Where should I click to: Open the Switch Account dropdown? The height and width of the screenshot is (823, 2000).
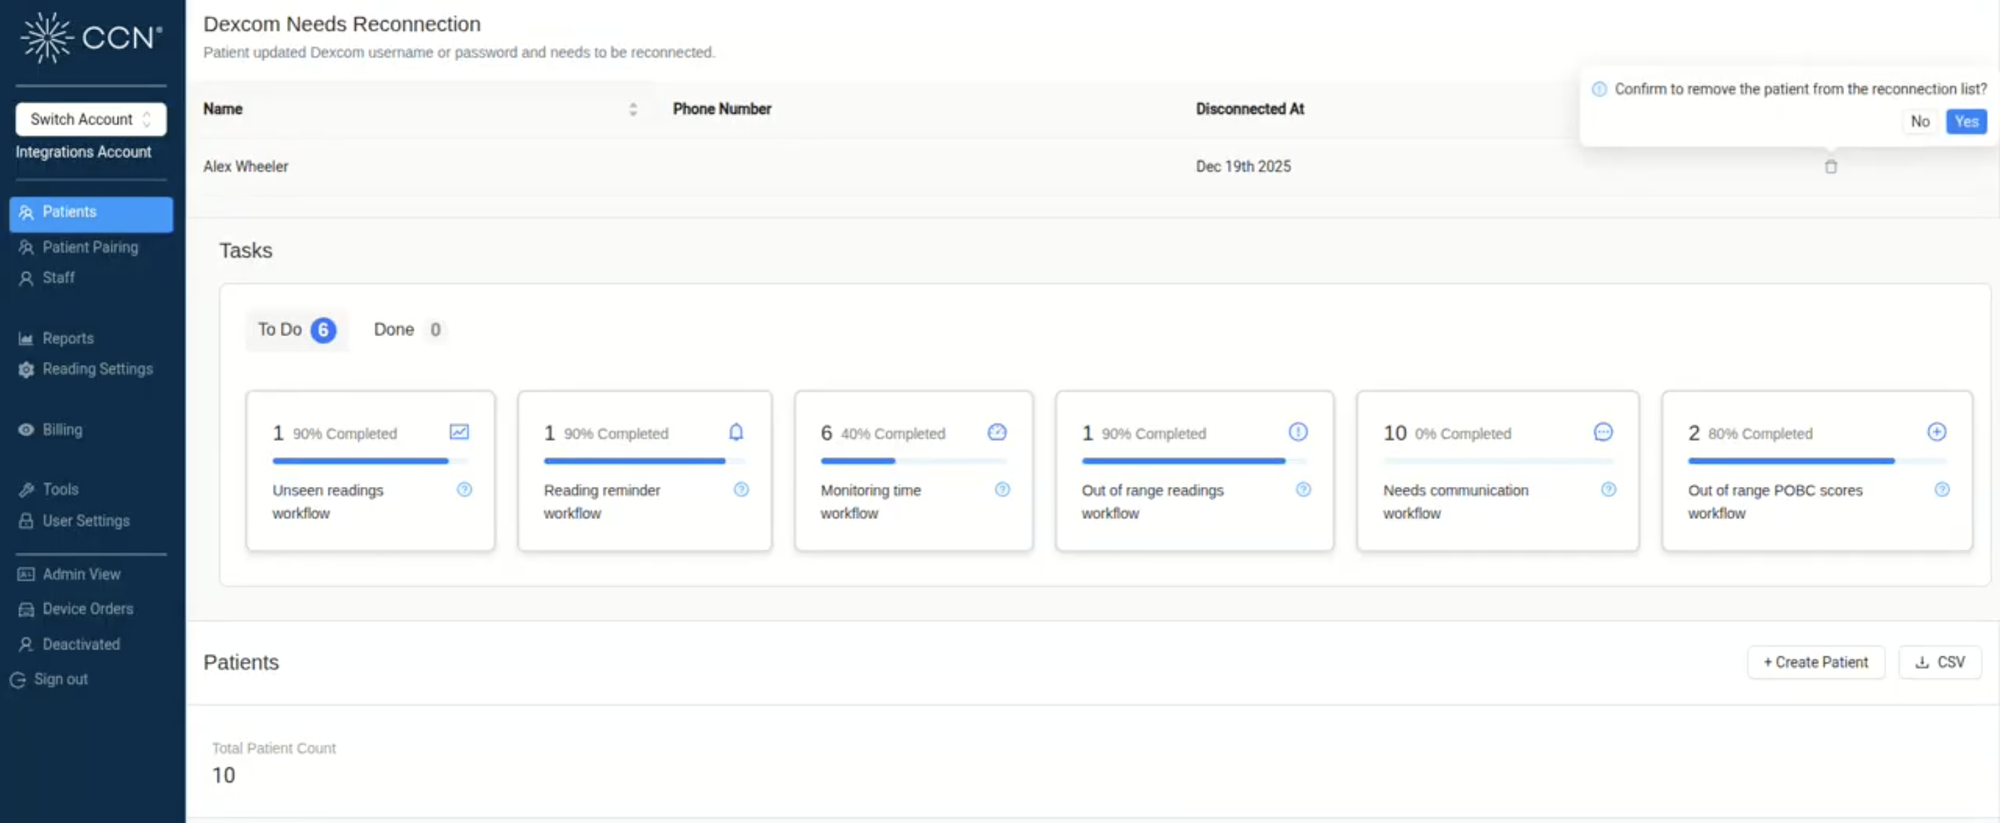tap(91, 119)
